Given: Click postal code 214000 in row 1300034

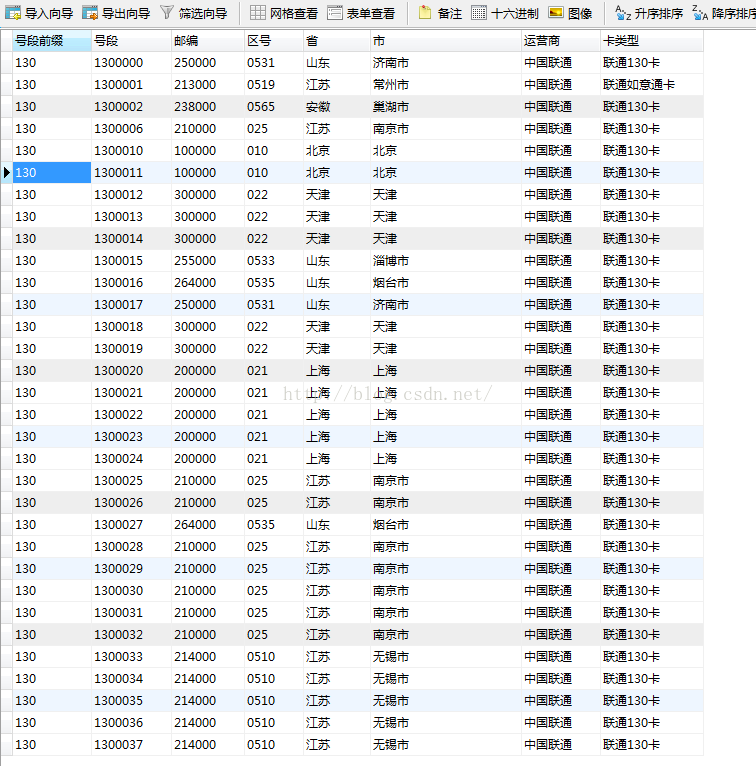Looking at the screenshot, I should 208,678.
